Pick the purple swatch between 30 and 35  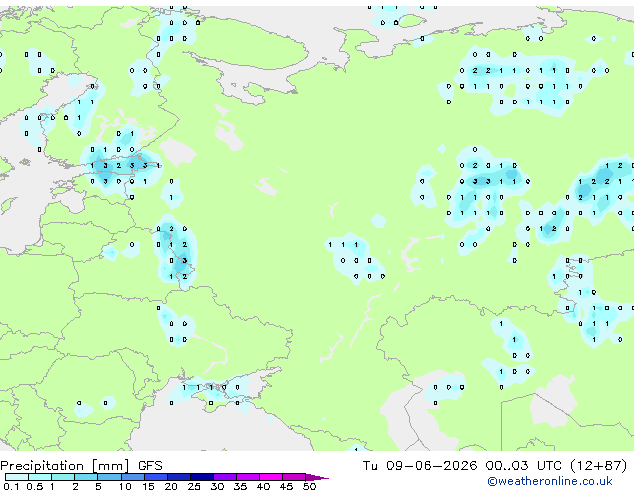click(225, 477)
